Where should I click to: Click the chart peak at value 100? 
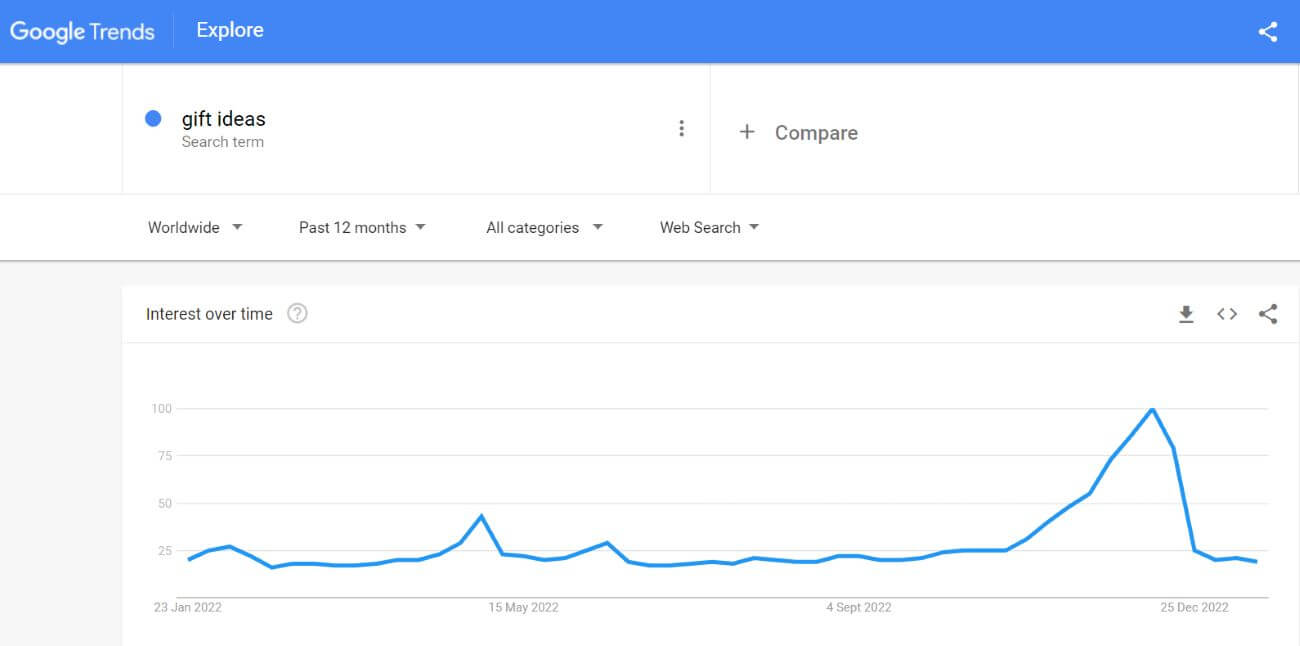point(1152,409)
